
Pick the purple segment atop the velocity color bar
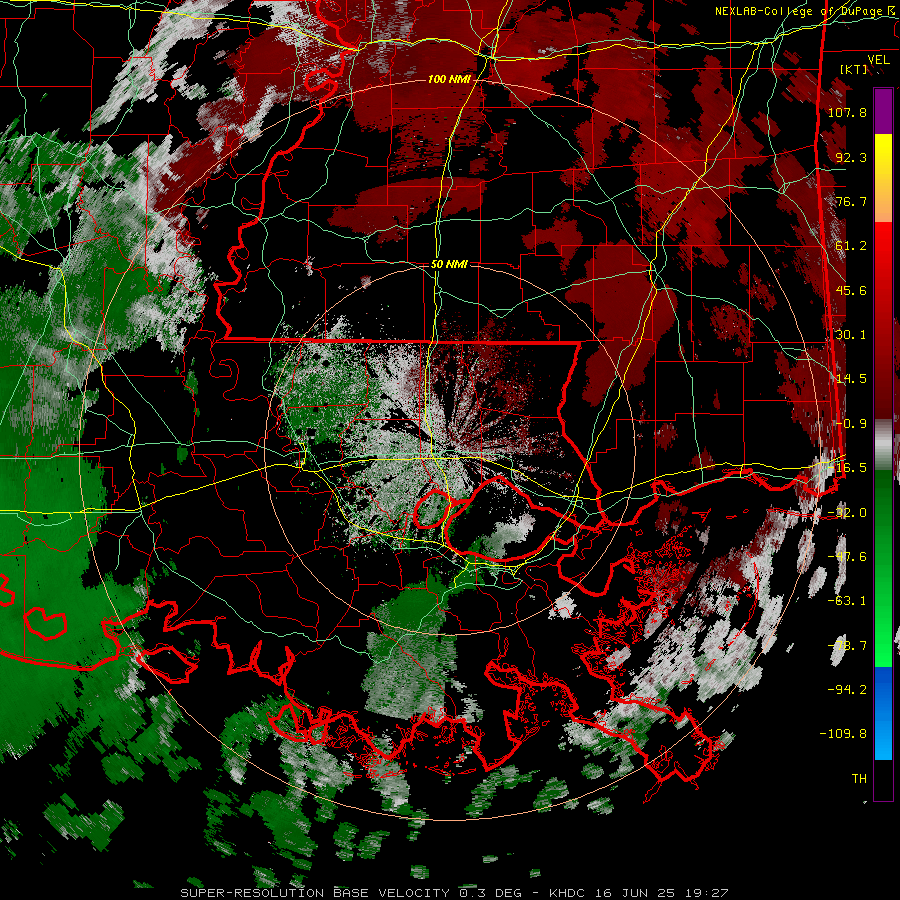point(883,111)
